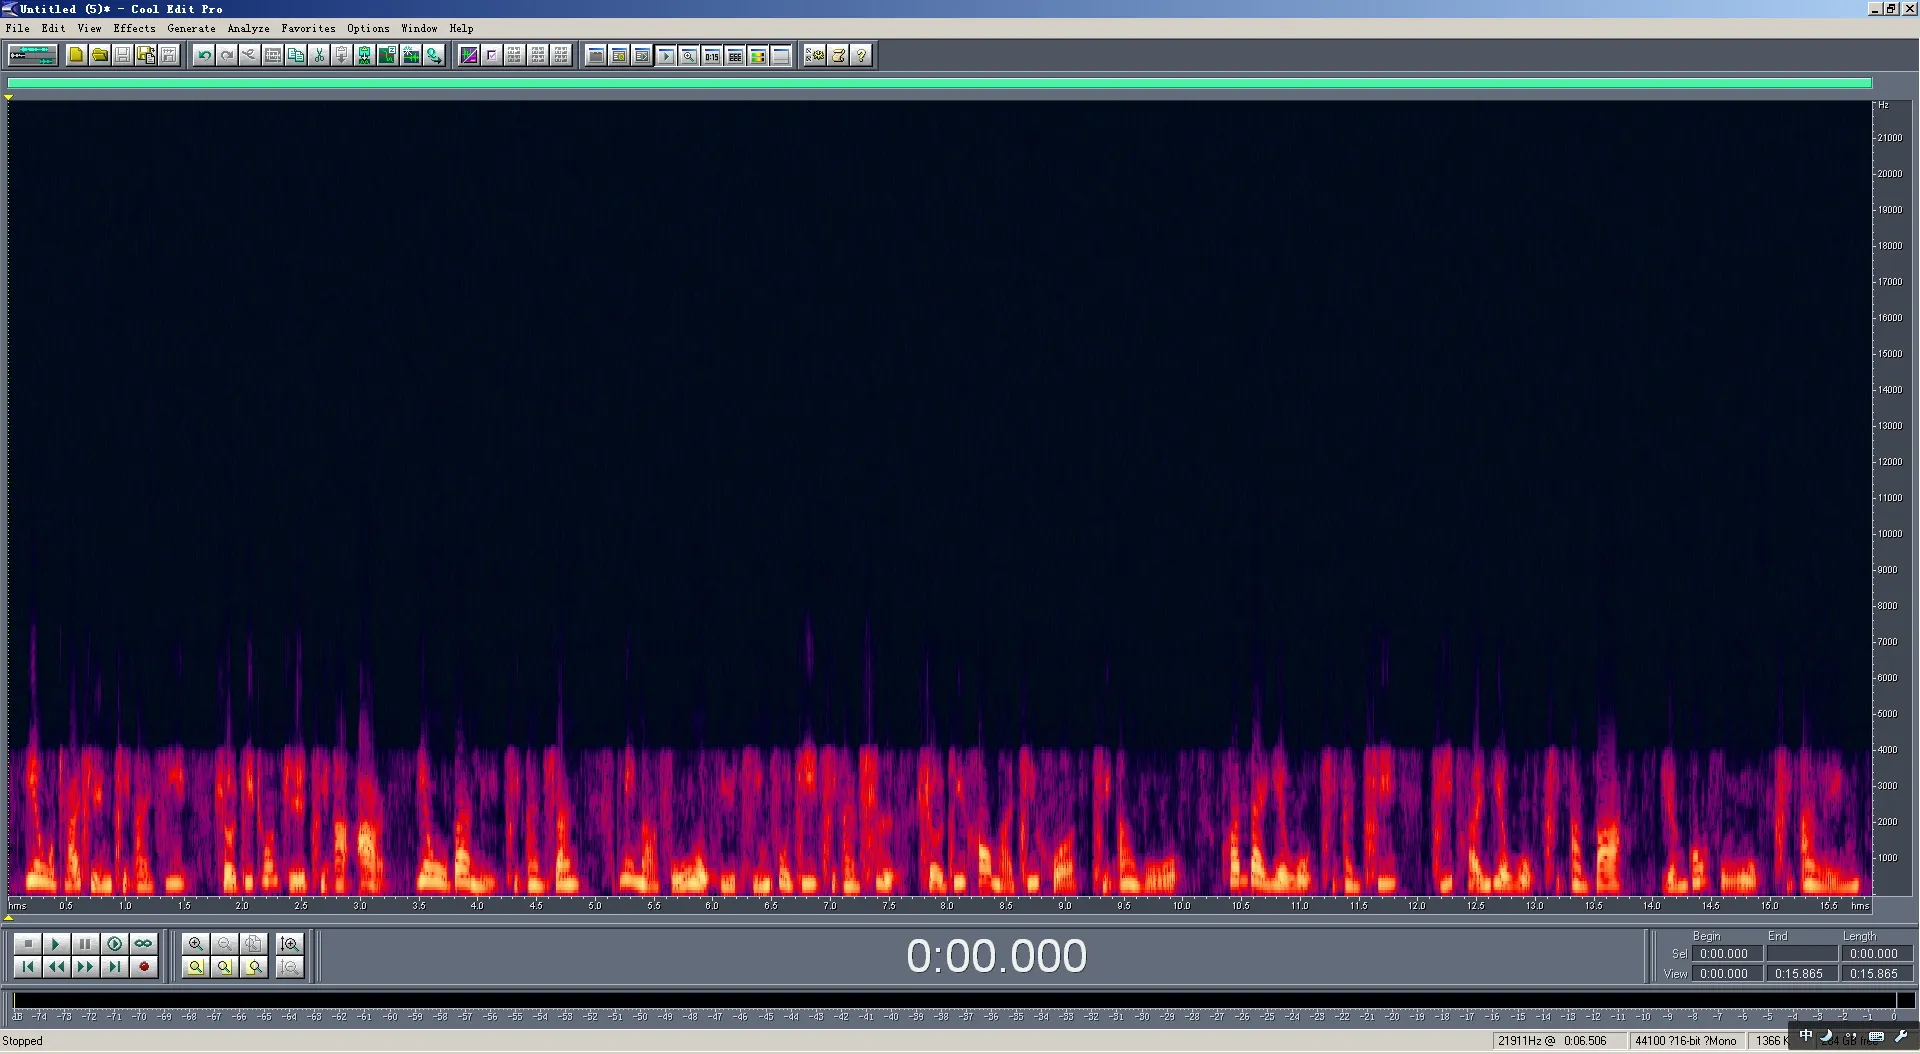
Task: Click the Paste clipboard icon
Action: point(342,55)
